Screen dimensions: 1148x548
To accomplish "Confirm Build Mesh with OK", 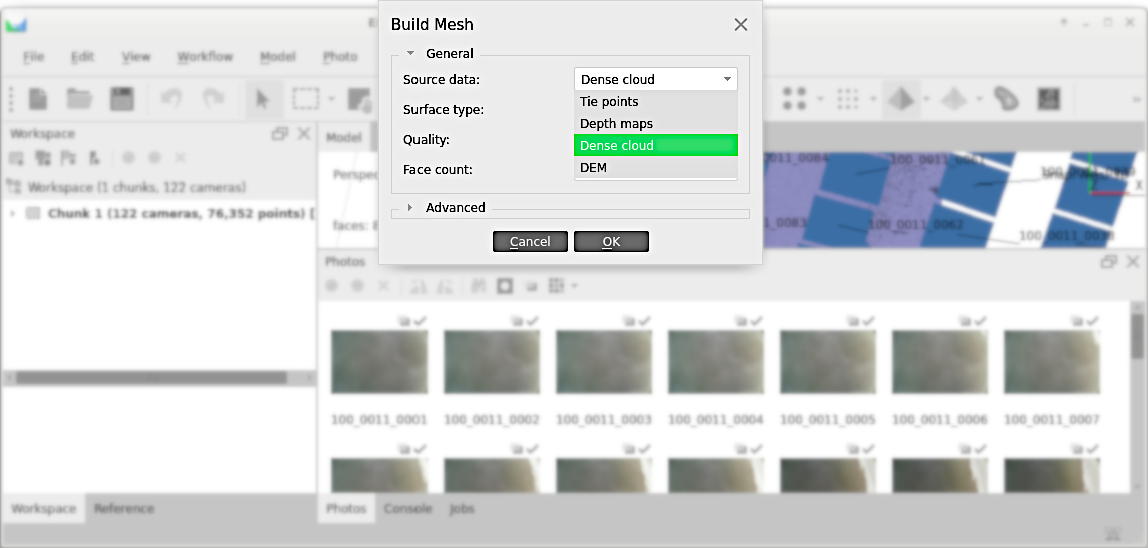I will pyautogui.click(x=611, y=242).
